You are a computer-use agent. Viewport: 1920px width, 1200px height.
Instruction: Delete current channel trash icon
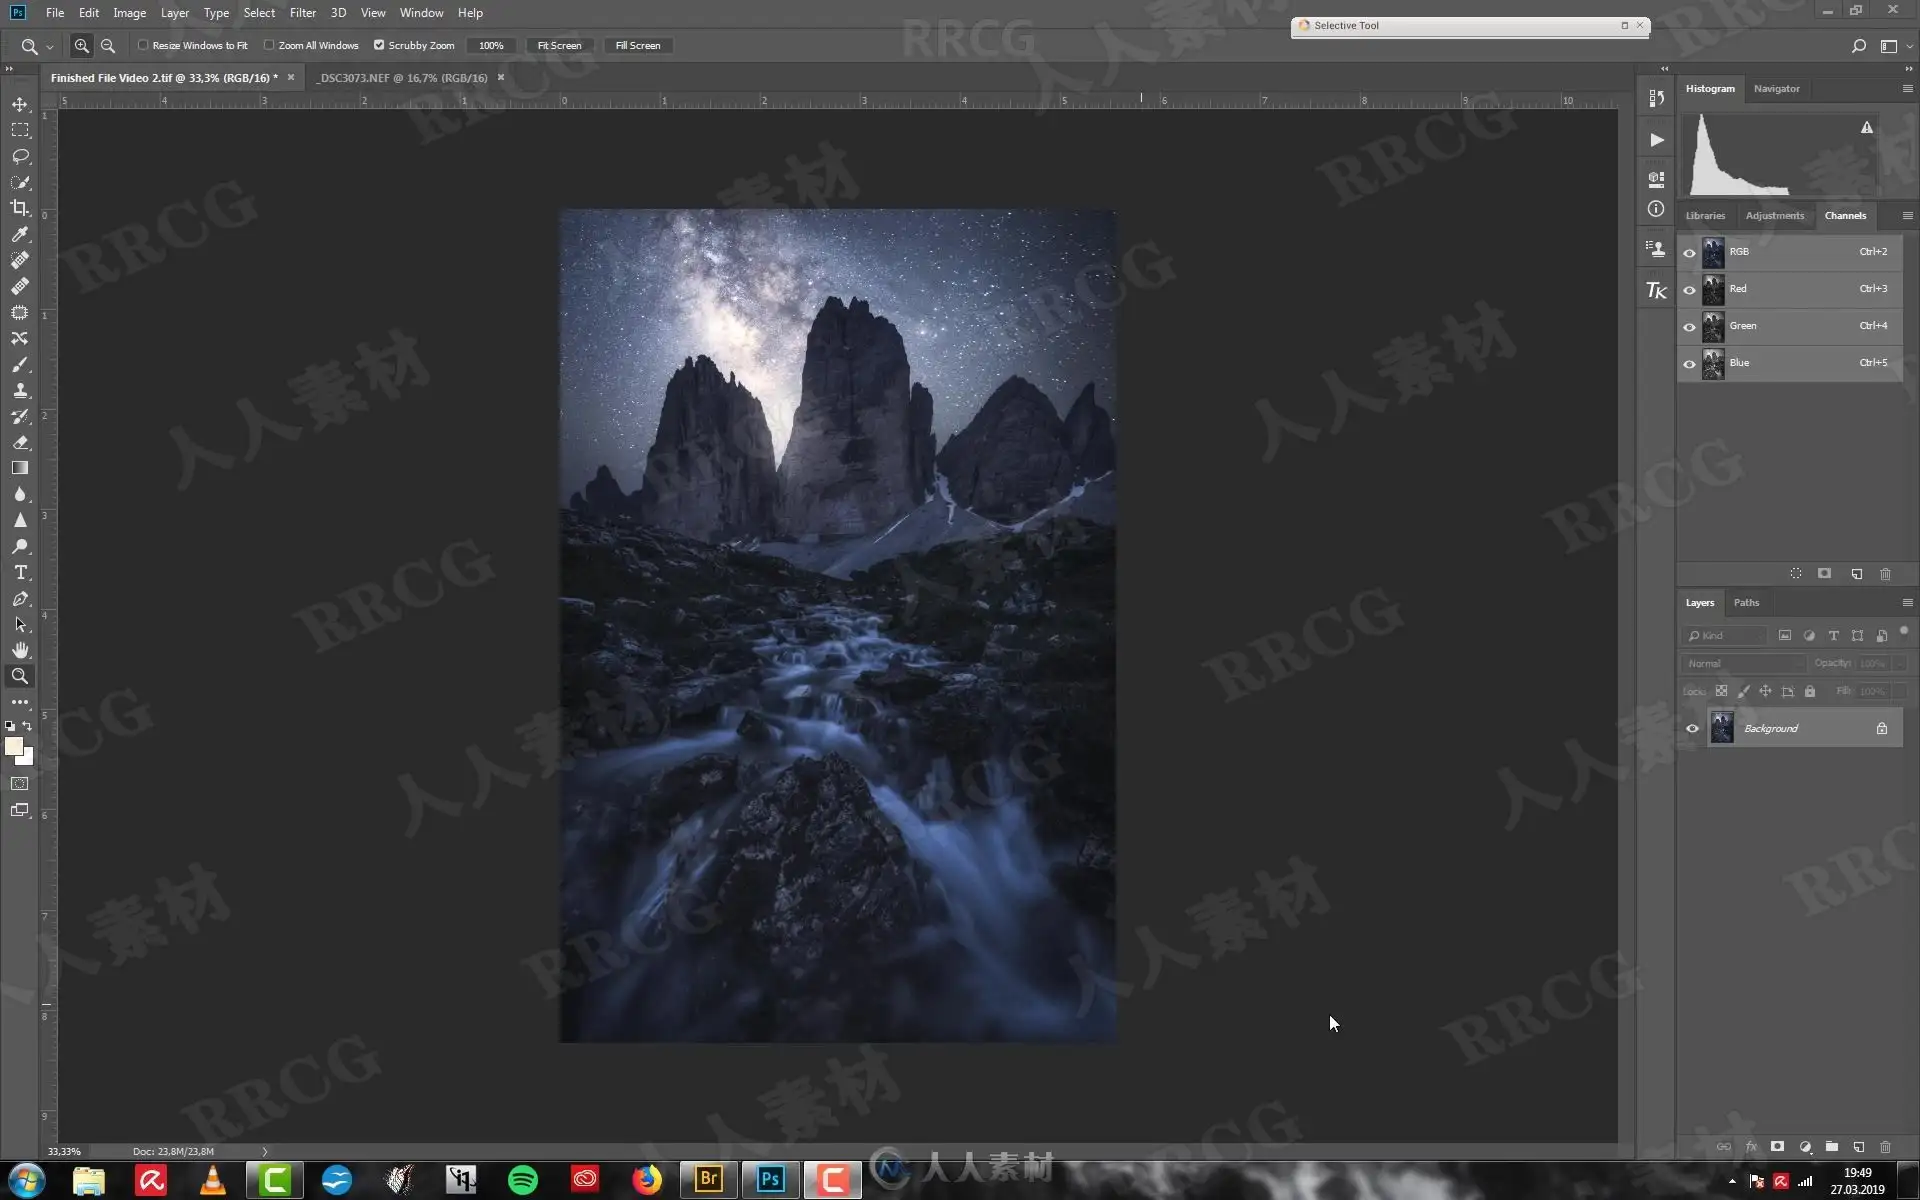(x=1885, y=574)
